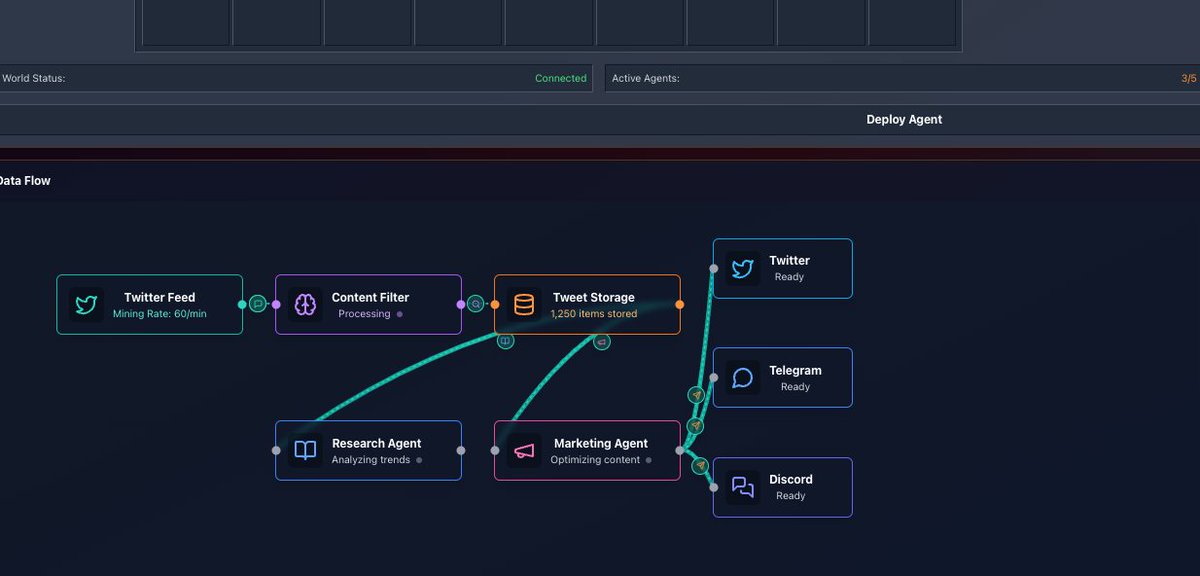This screenshot has width=1200, height=576.
Task: Click the Twitter output node bird icon
Action: pos(742,268)
